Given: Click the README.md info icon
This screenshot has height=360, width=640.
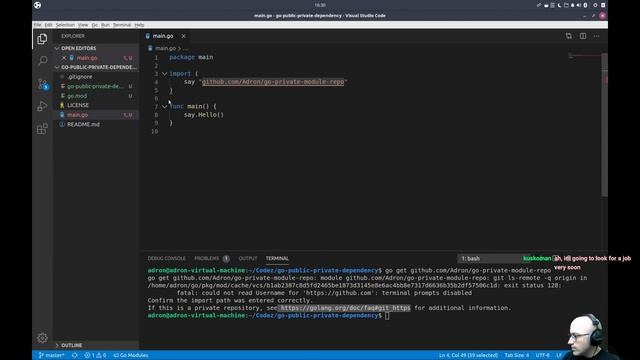Looking at the screenshot, I should 62,124.
